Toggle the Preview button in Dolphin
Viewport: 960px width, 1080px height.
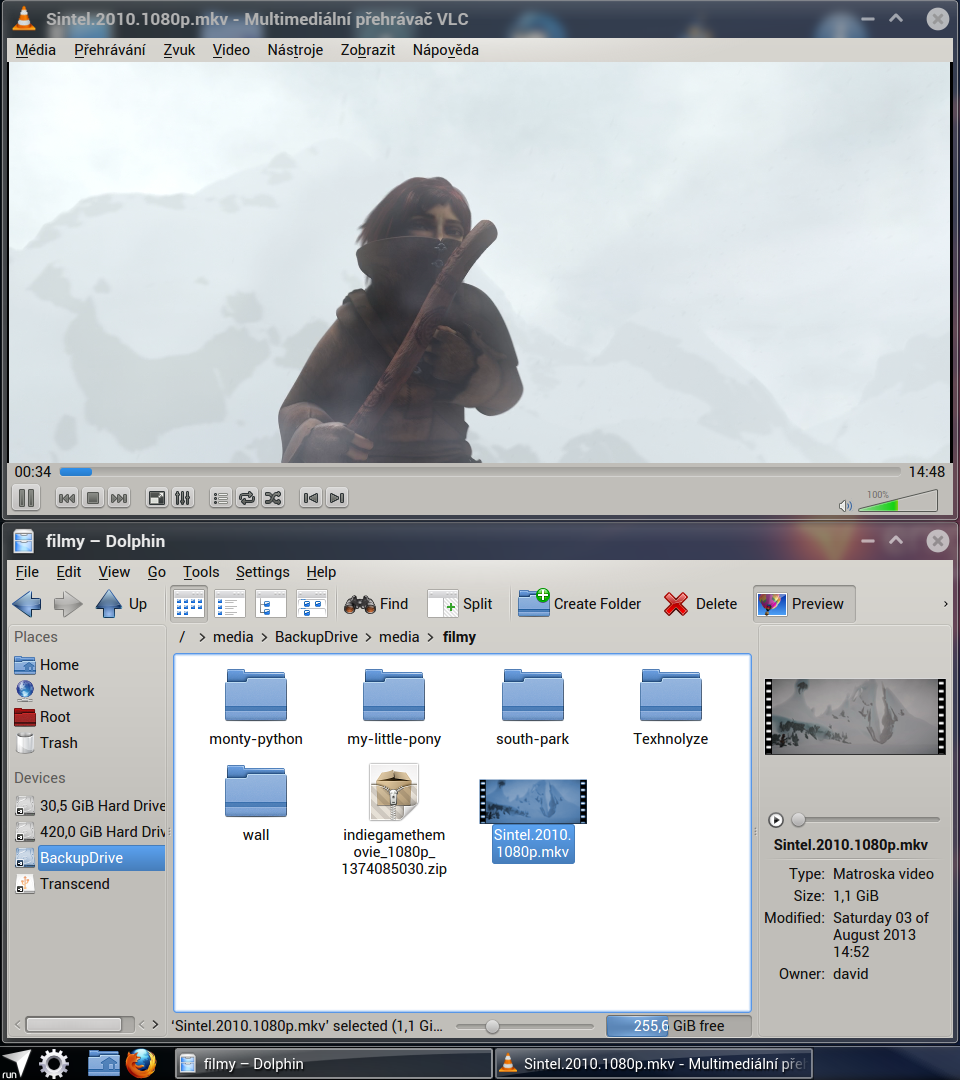(x=804, y=604)
